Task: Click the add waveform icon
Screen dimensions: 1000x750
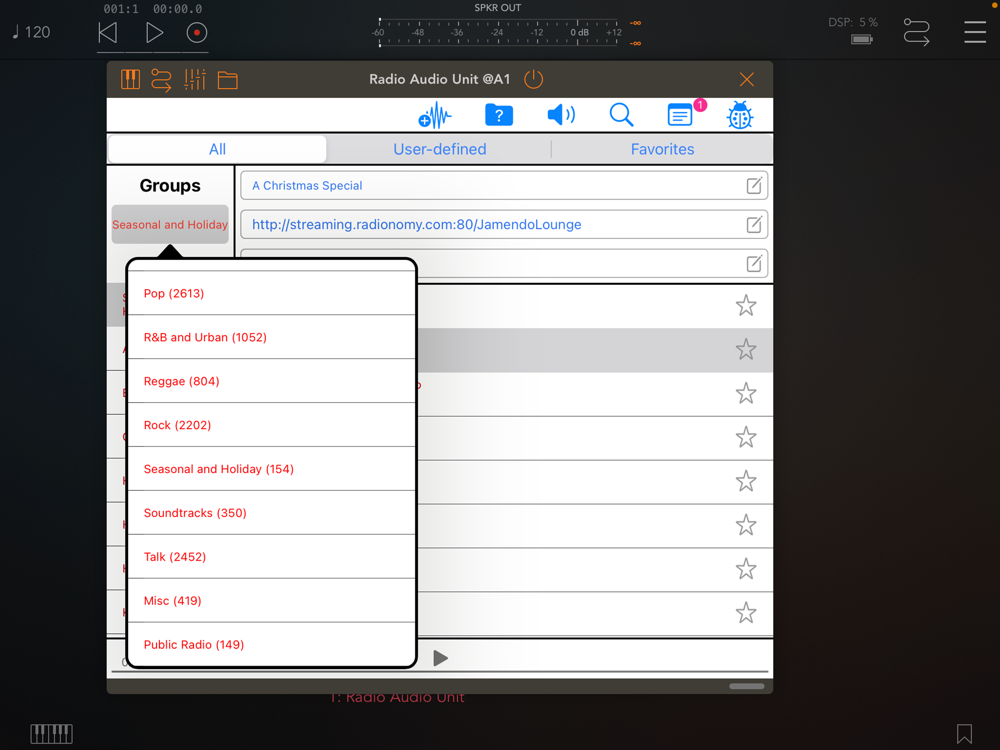Action: (434, 116)
